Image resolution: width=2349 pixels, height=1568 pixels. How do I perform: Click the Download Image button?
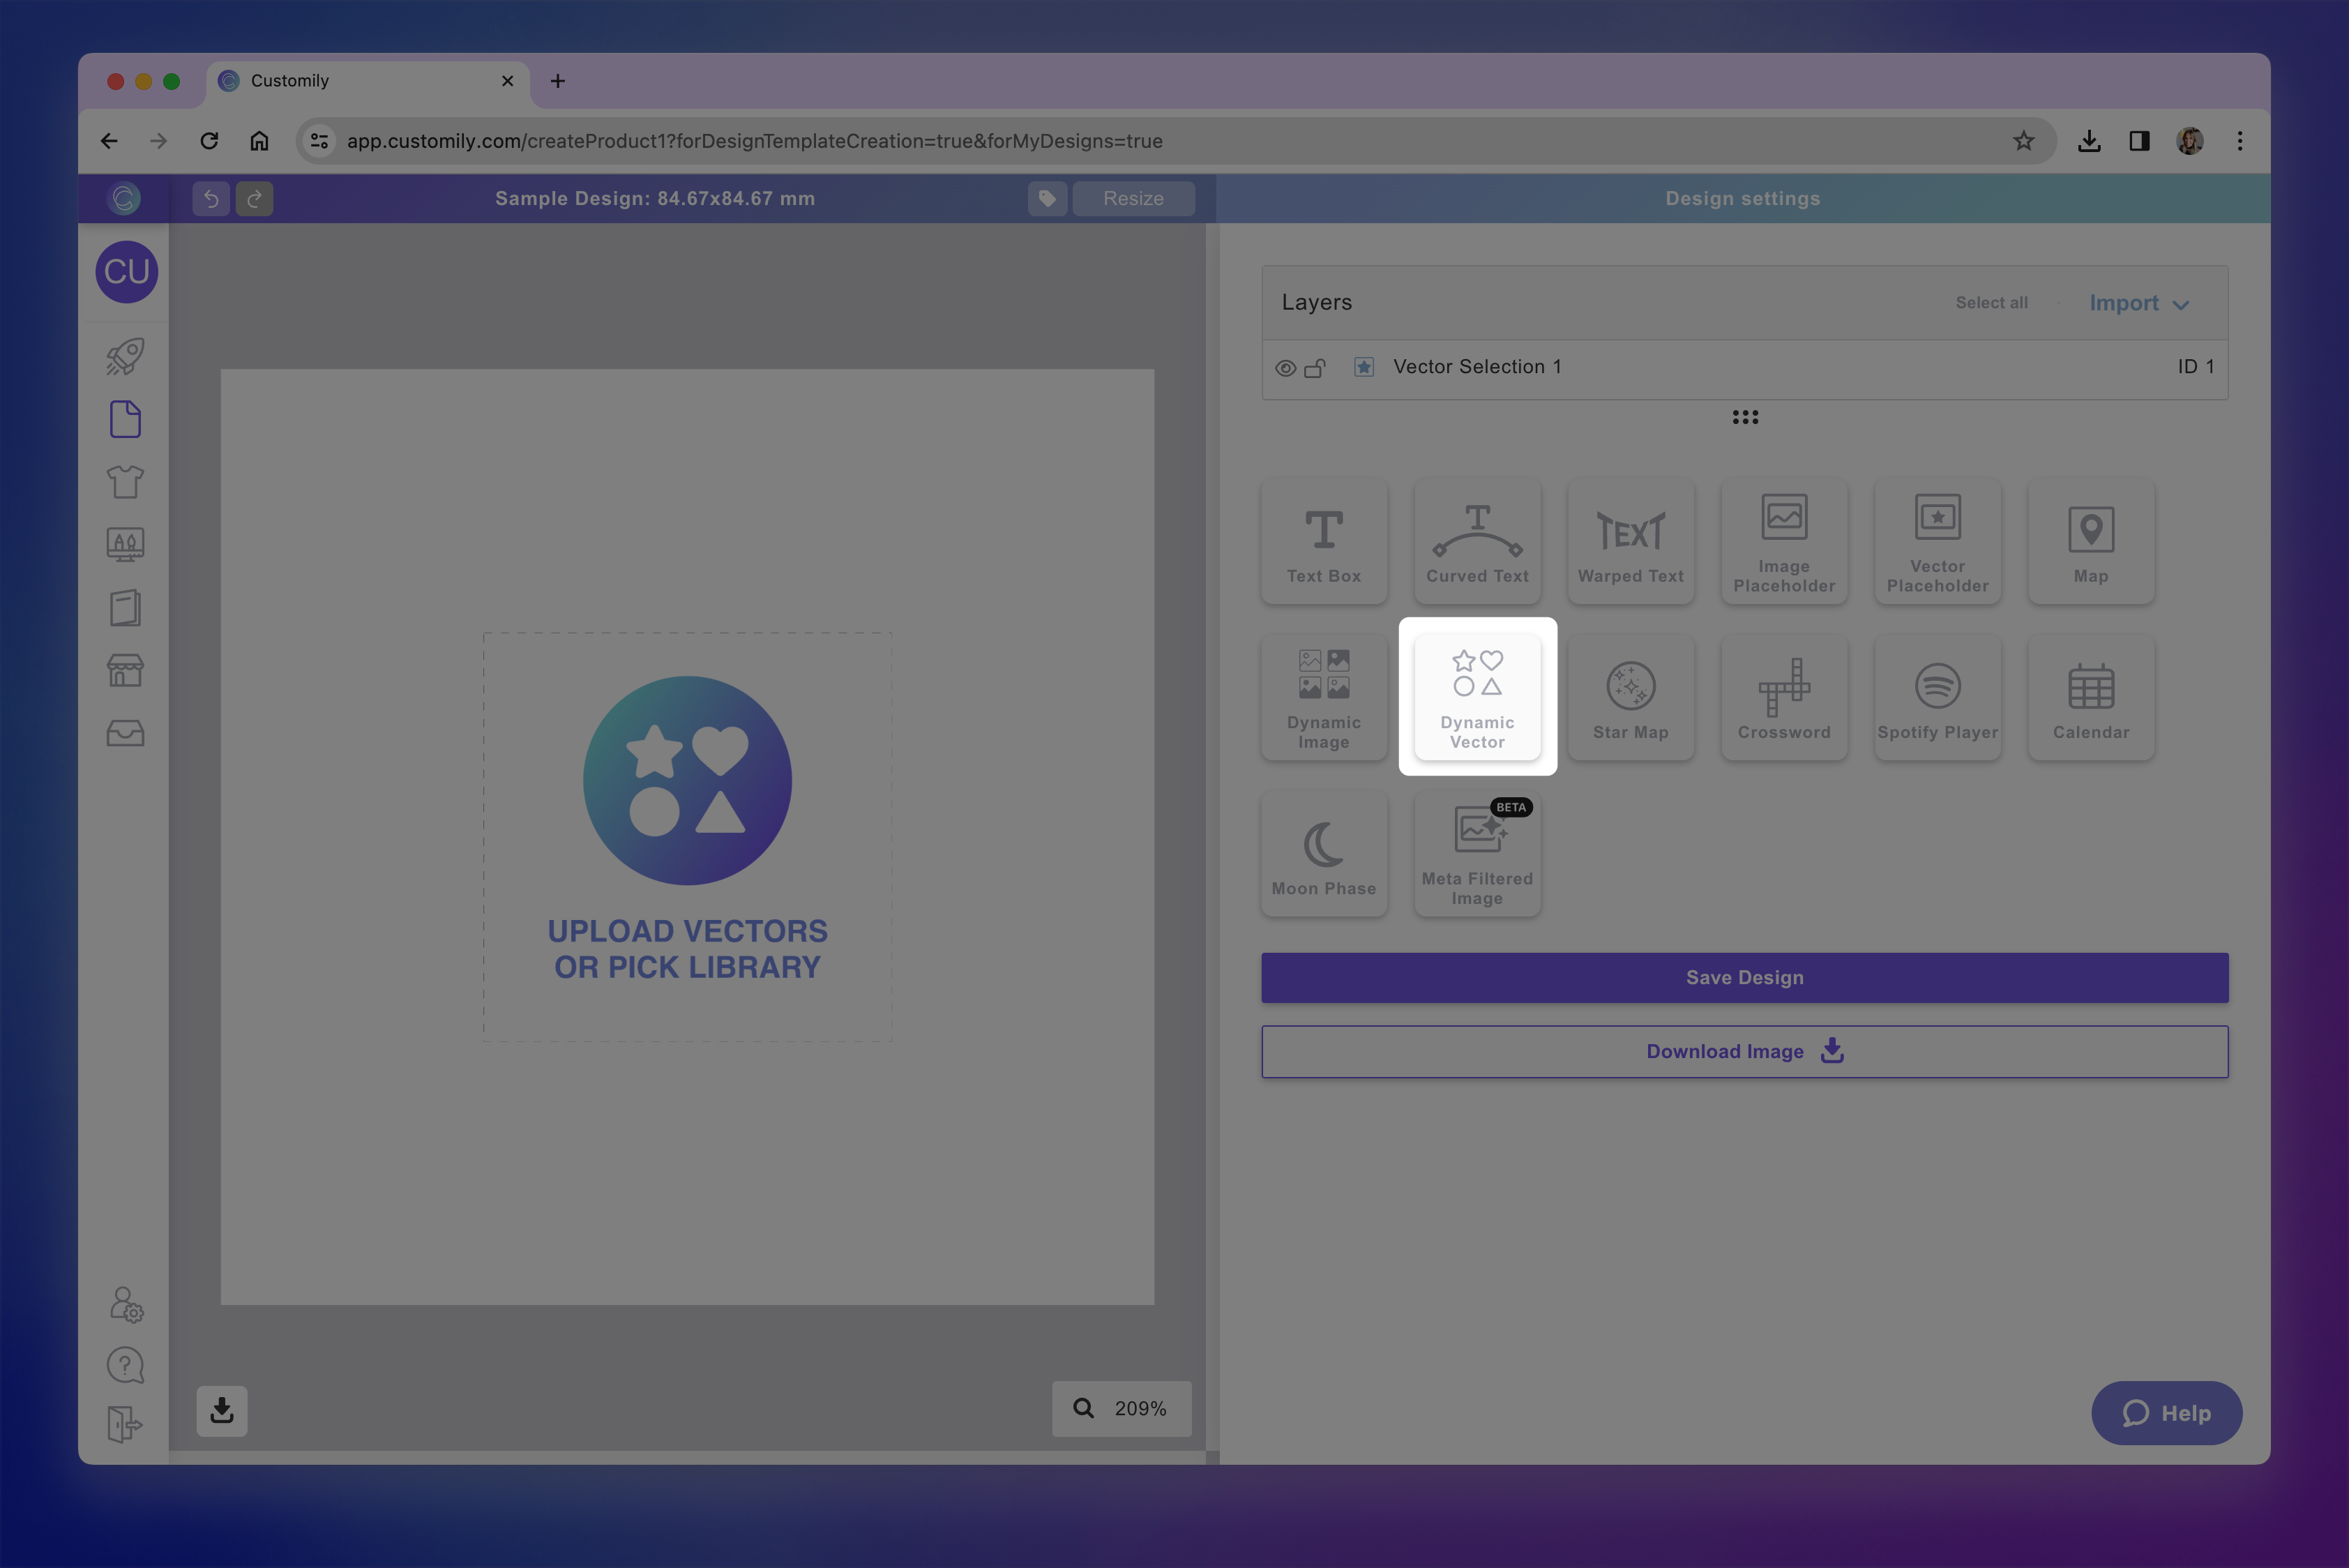click(x=1744, y=1051)
